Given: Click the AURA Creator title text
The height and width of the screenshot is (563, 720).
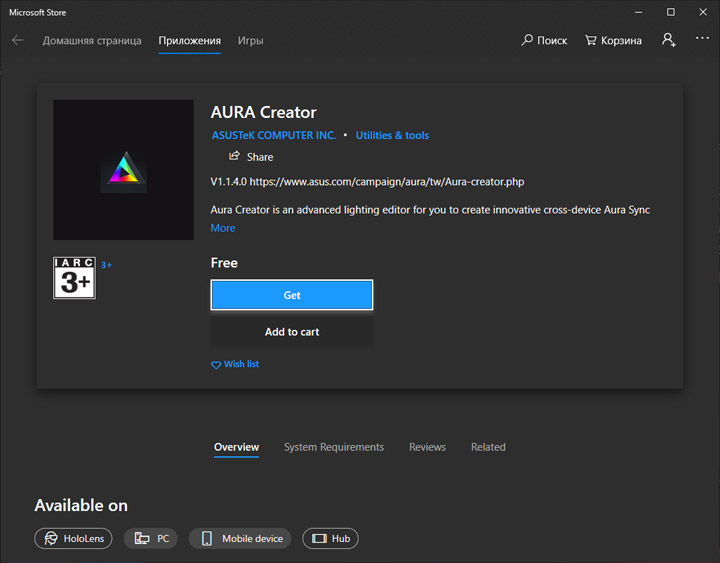Looking at the screenshot, I should click(x=264, y=112).
